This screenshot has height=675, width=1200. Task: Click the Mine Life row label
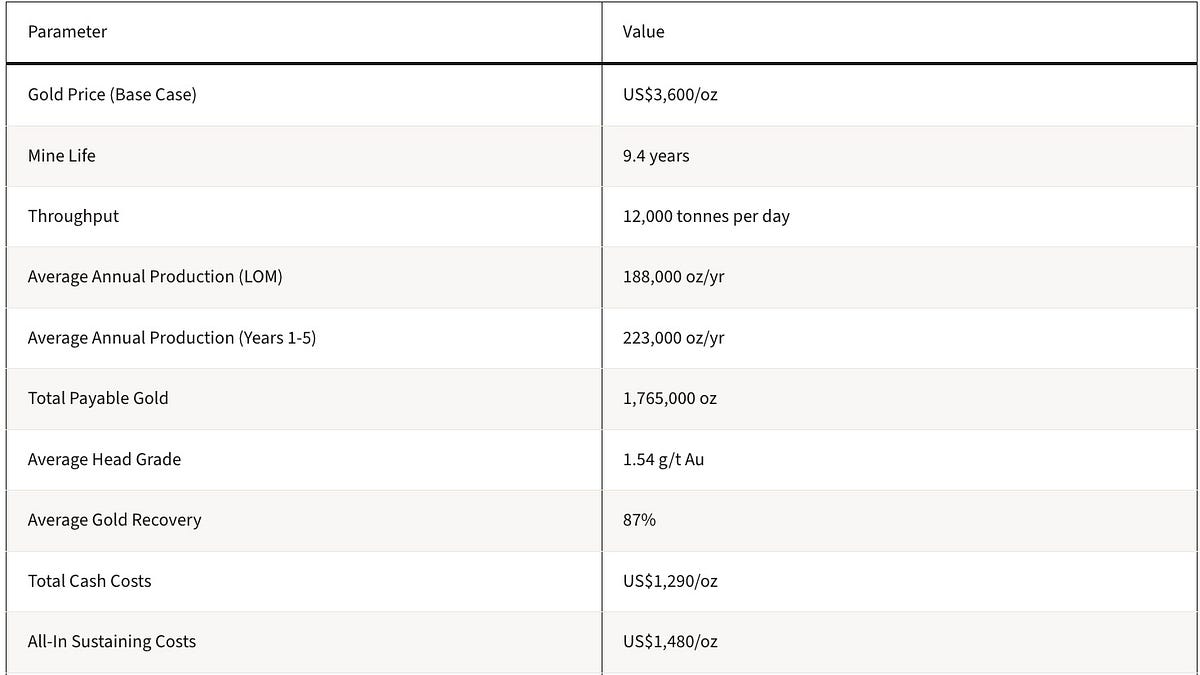tap(62, 156)
